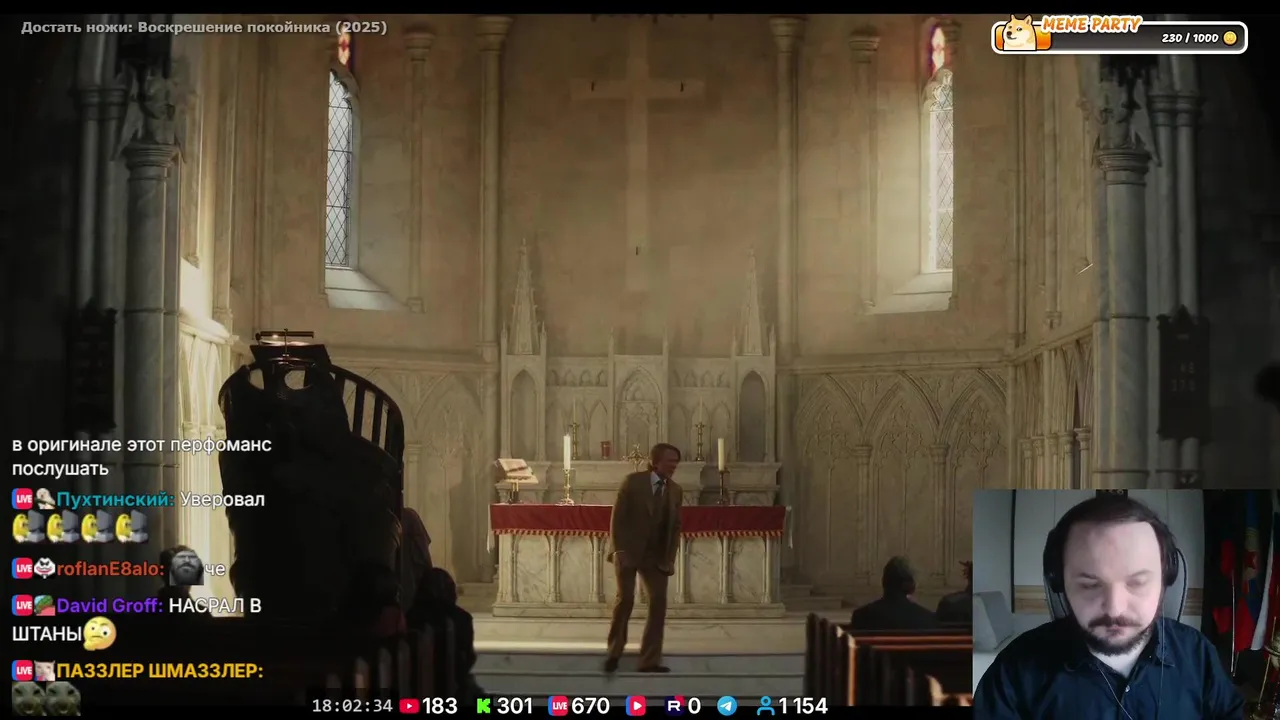Click the total viewer count 1 154

point(804,706)
